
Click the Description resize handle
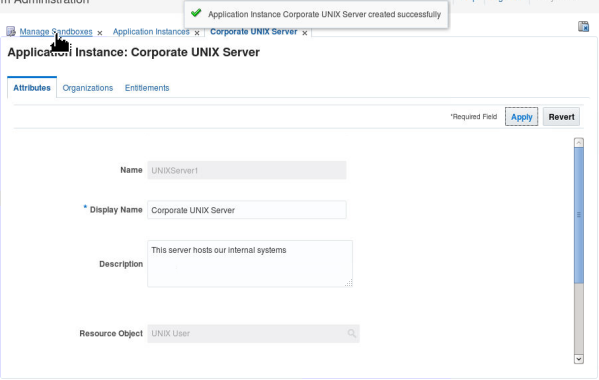(x=349, y=283)
